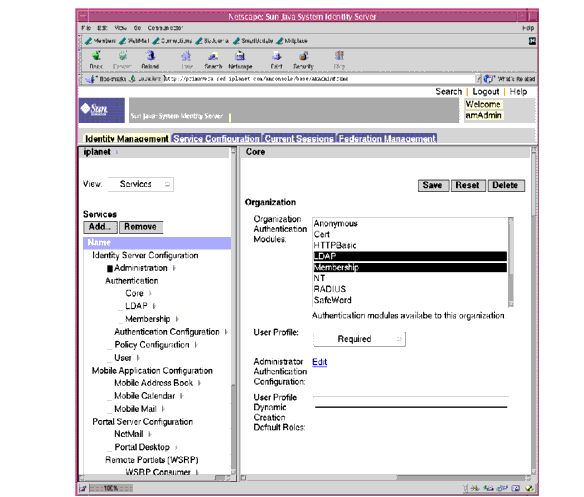Open the Netscape toolbar icon
This screenshot has height=497, width=584.
240,56
